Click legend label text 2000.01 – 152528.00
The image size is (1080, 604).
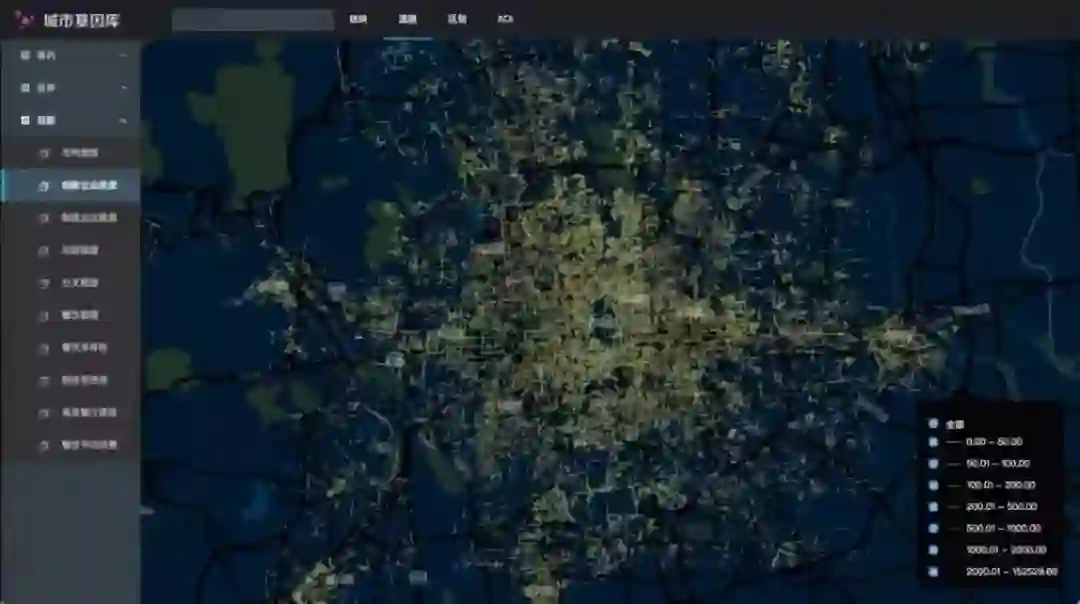pyautogui.click(x=1012, y=571)
